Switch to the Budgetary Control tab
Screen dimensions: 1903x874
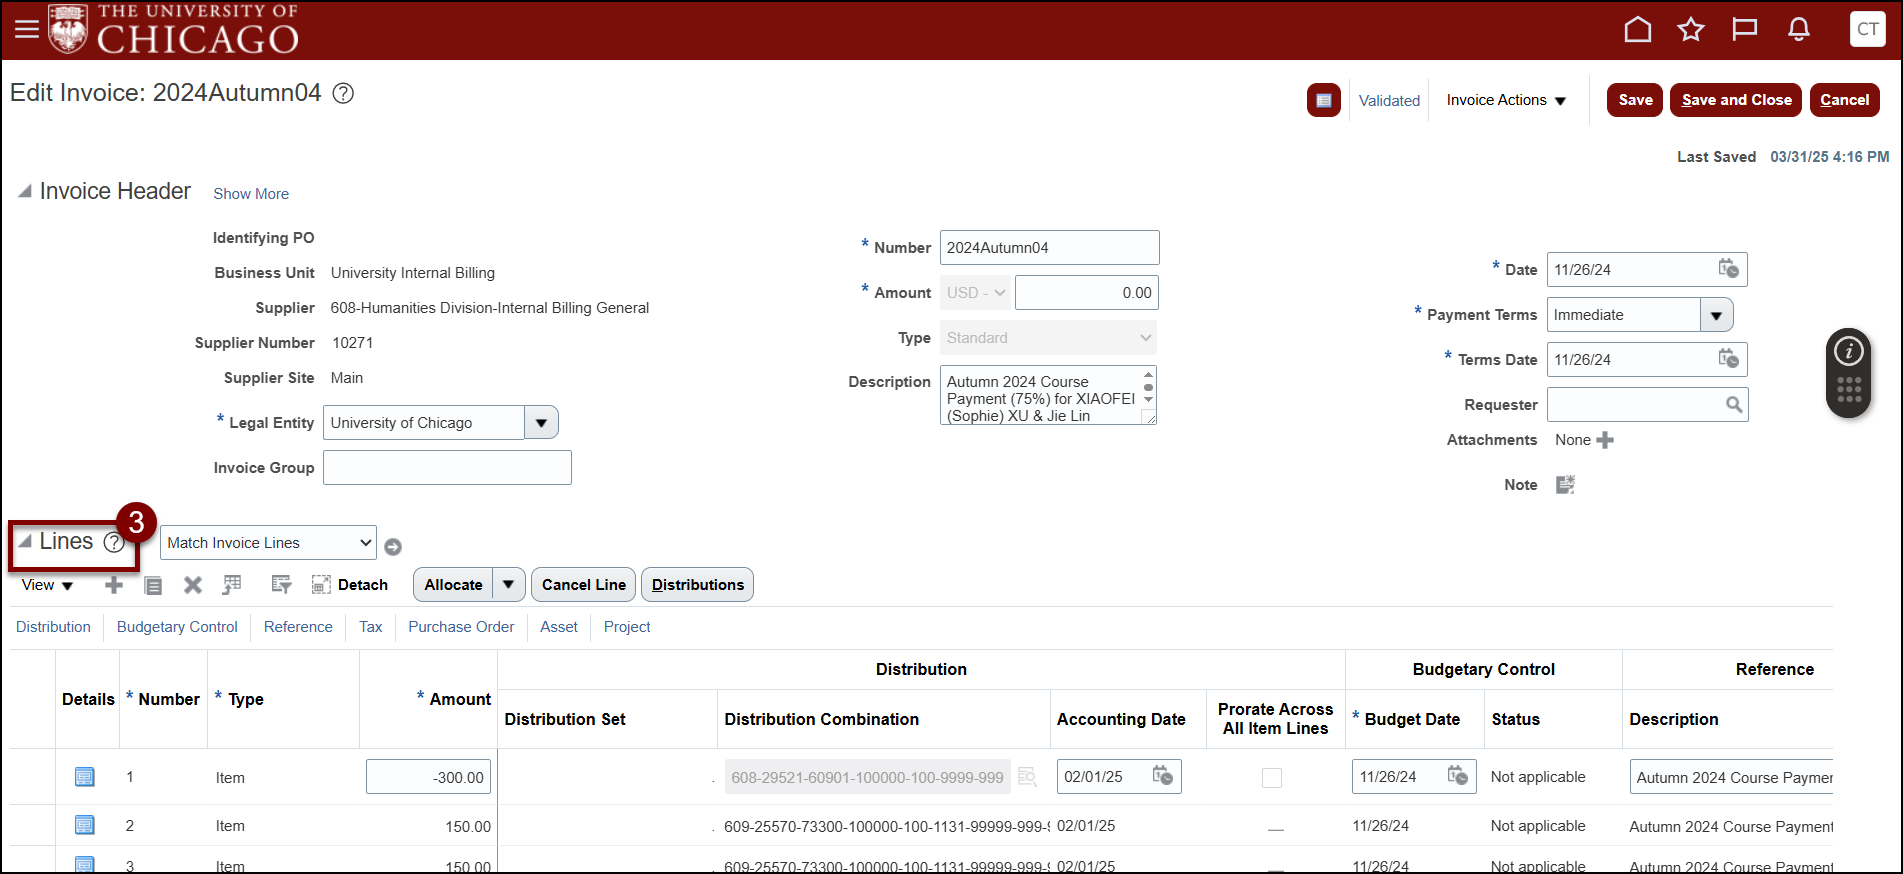pyautogui.click(x=177, y=627)
